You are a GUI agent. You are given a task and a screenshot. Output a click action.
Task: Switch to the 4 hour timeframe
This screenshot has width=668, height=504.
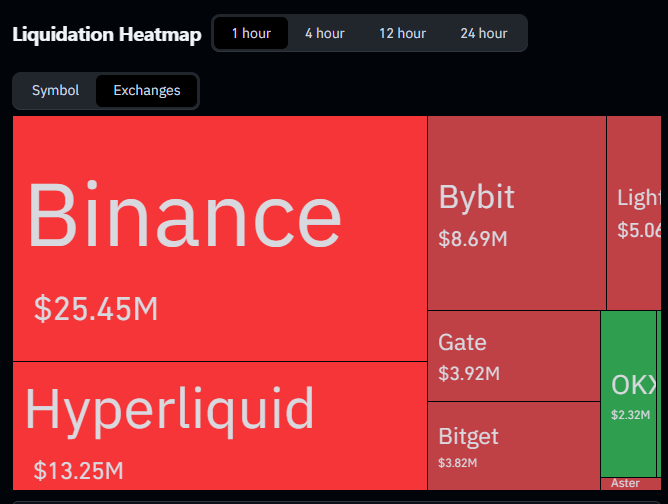pos(325,33)
